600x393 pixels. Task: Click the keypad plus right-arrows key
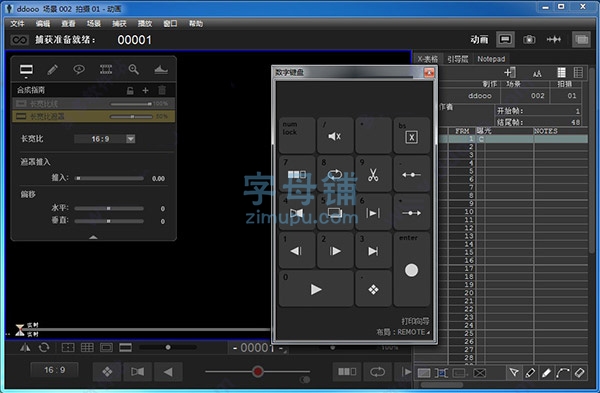pyautogui.click(x=412, y=212)
